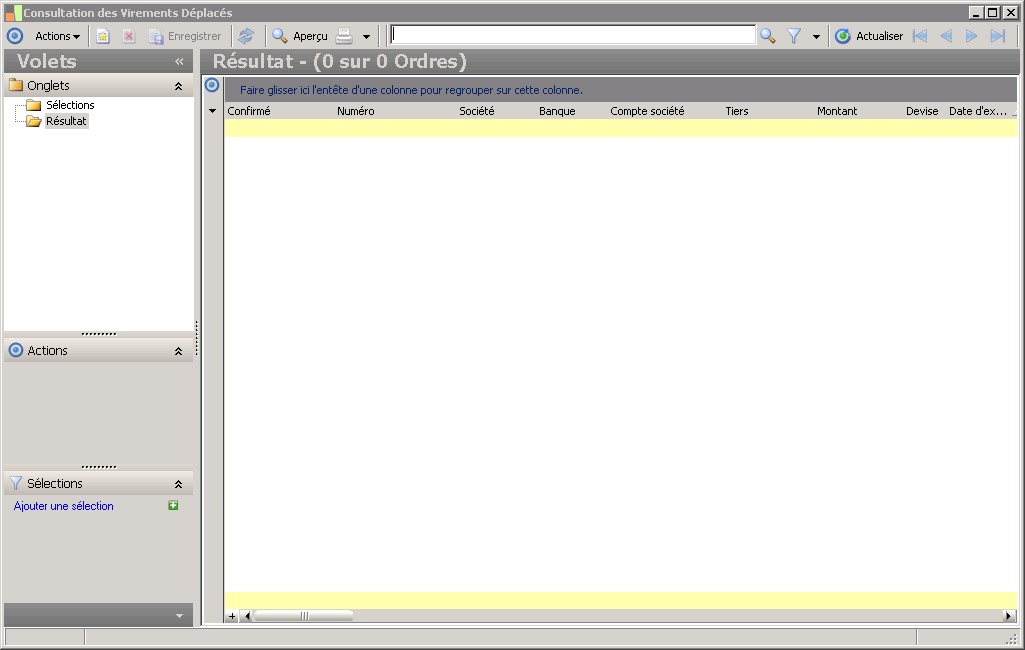Viewport: 1025px width, 650px height.
Task: Click the blue circle icon left of the Actions menu
Action: 15,37
